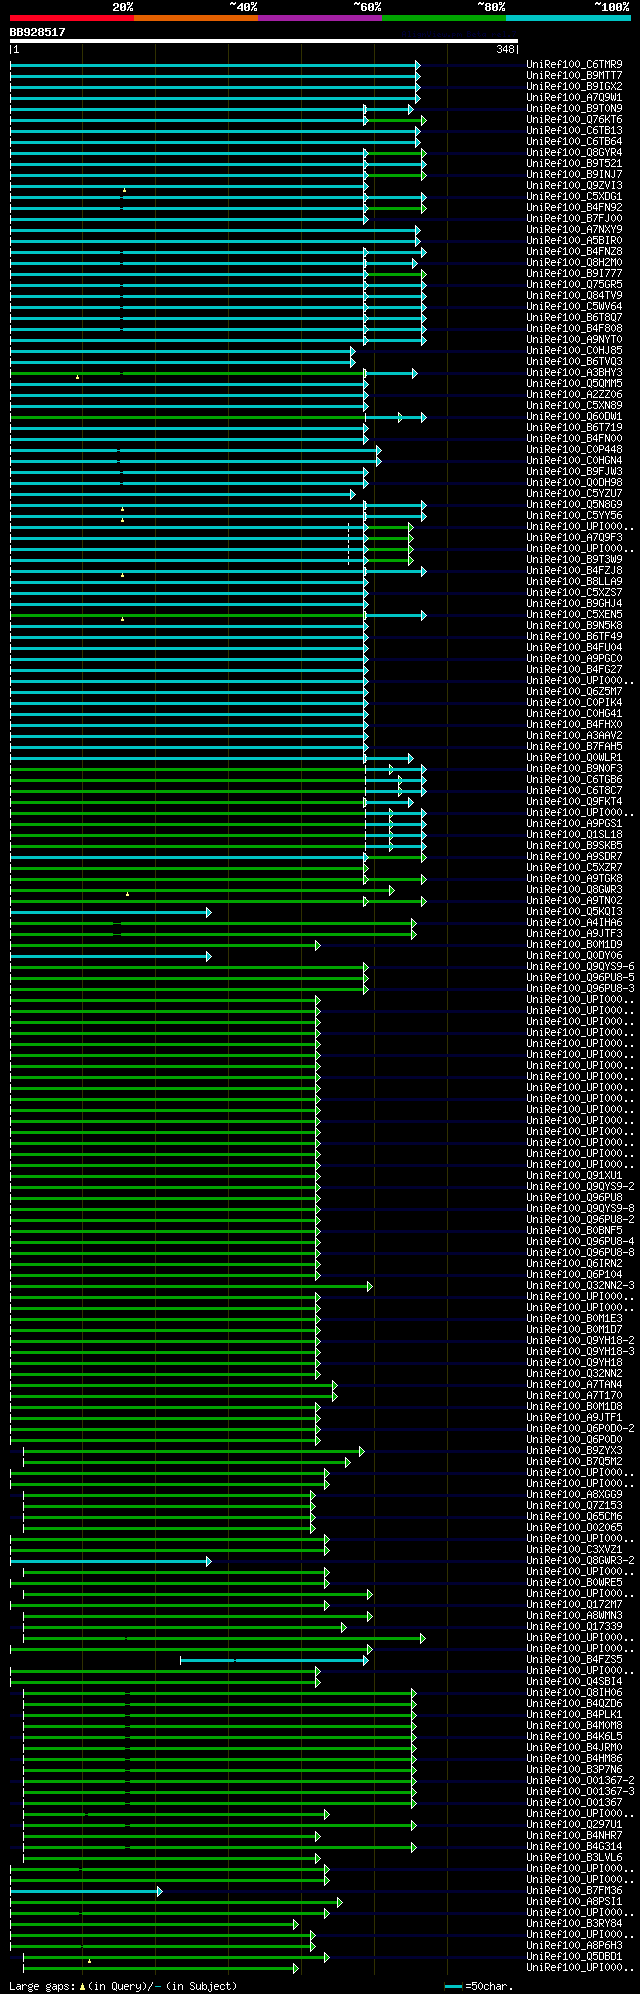640x1994 pixels.
Task: Click hit label UniRef100_B7FM36
Action: point(575,1890)
